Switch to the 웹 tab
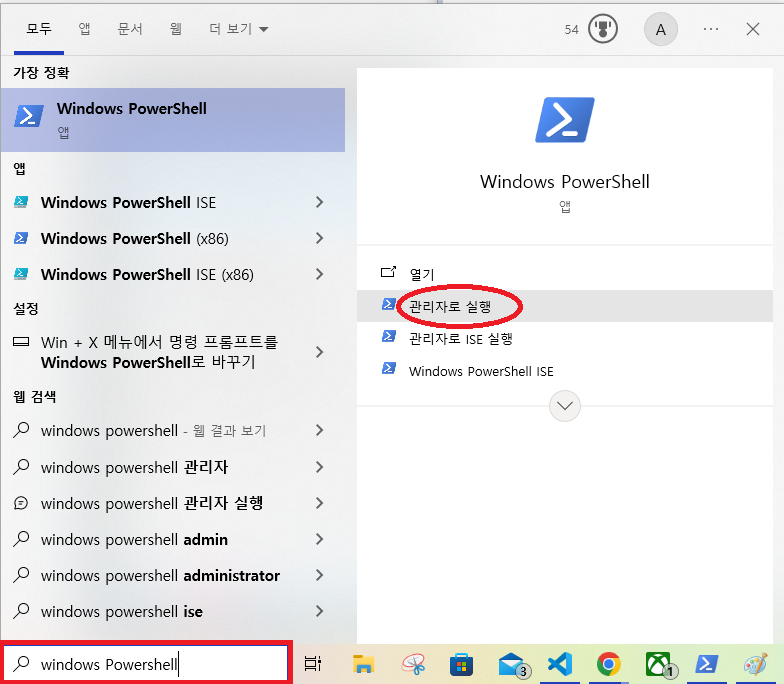The image size is (784, 684). (x=176, y=29)
